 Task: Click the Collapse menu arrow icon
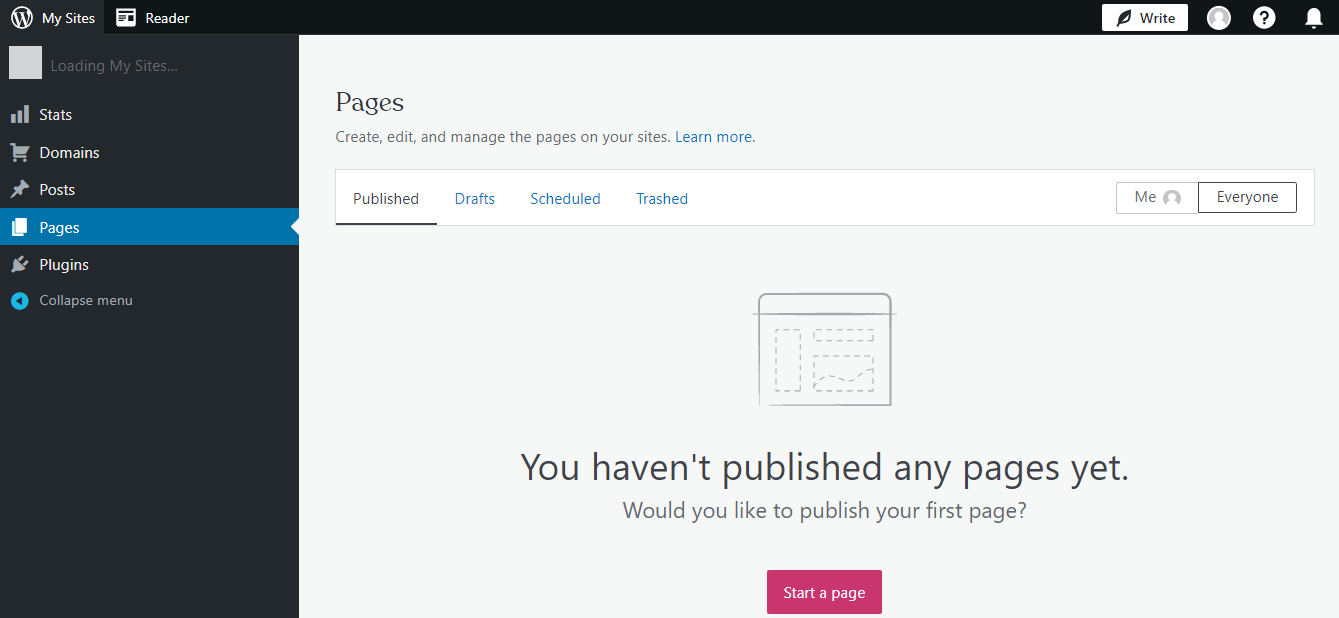tap(20, 301)
